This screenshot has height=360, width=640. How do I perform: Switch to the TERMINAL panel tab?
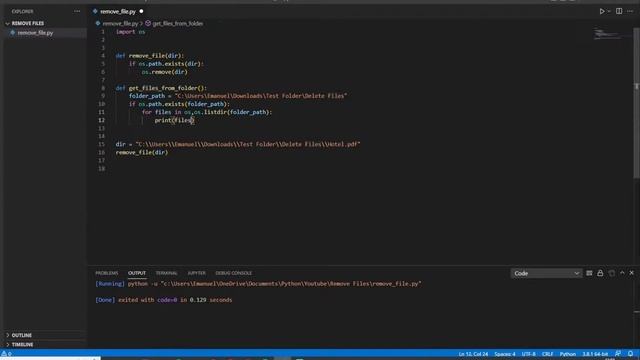(x=167, y=273)
